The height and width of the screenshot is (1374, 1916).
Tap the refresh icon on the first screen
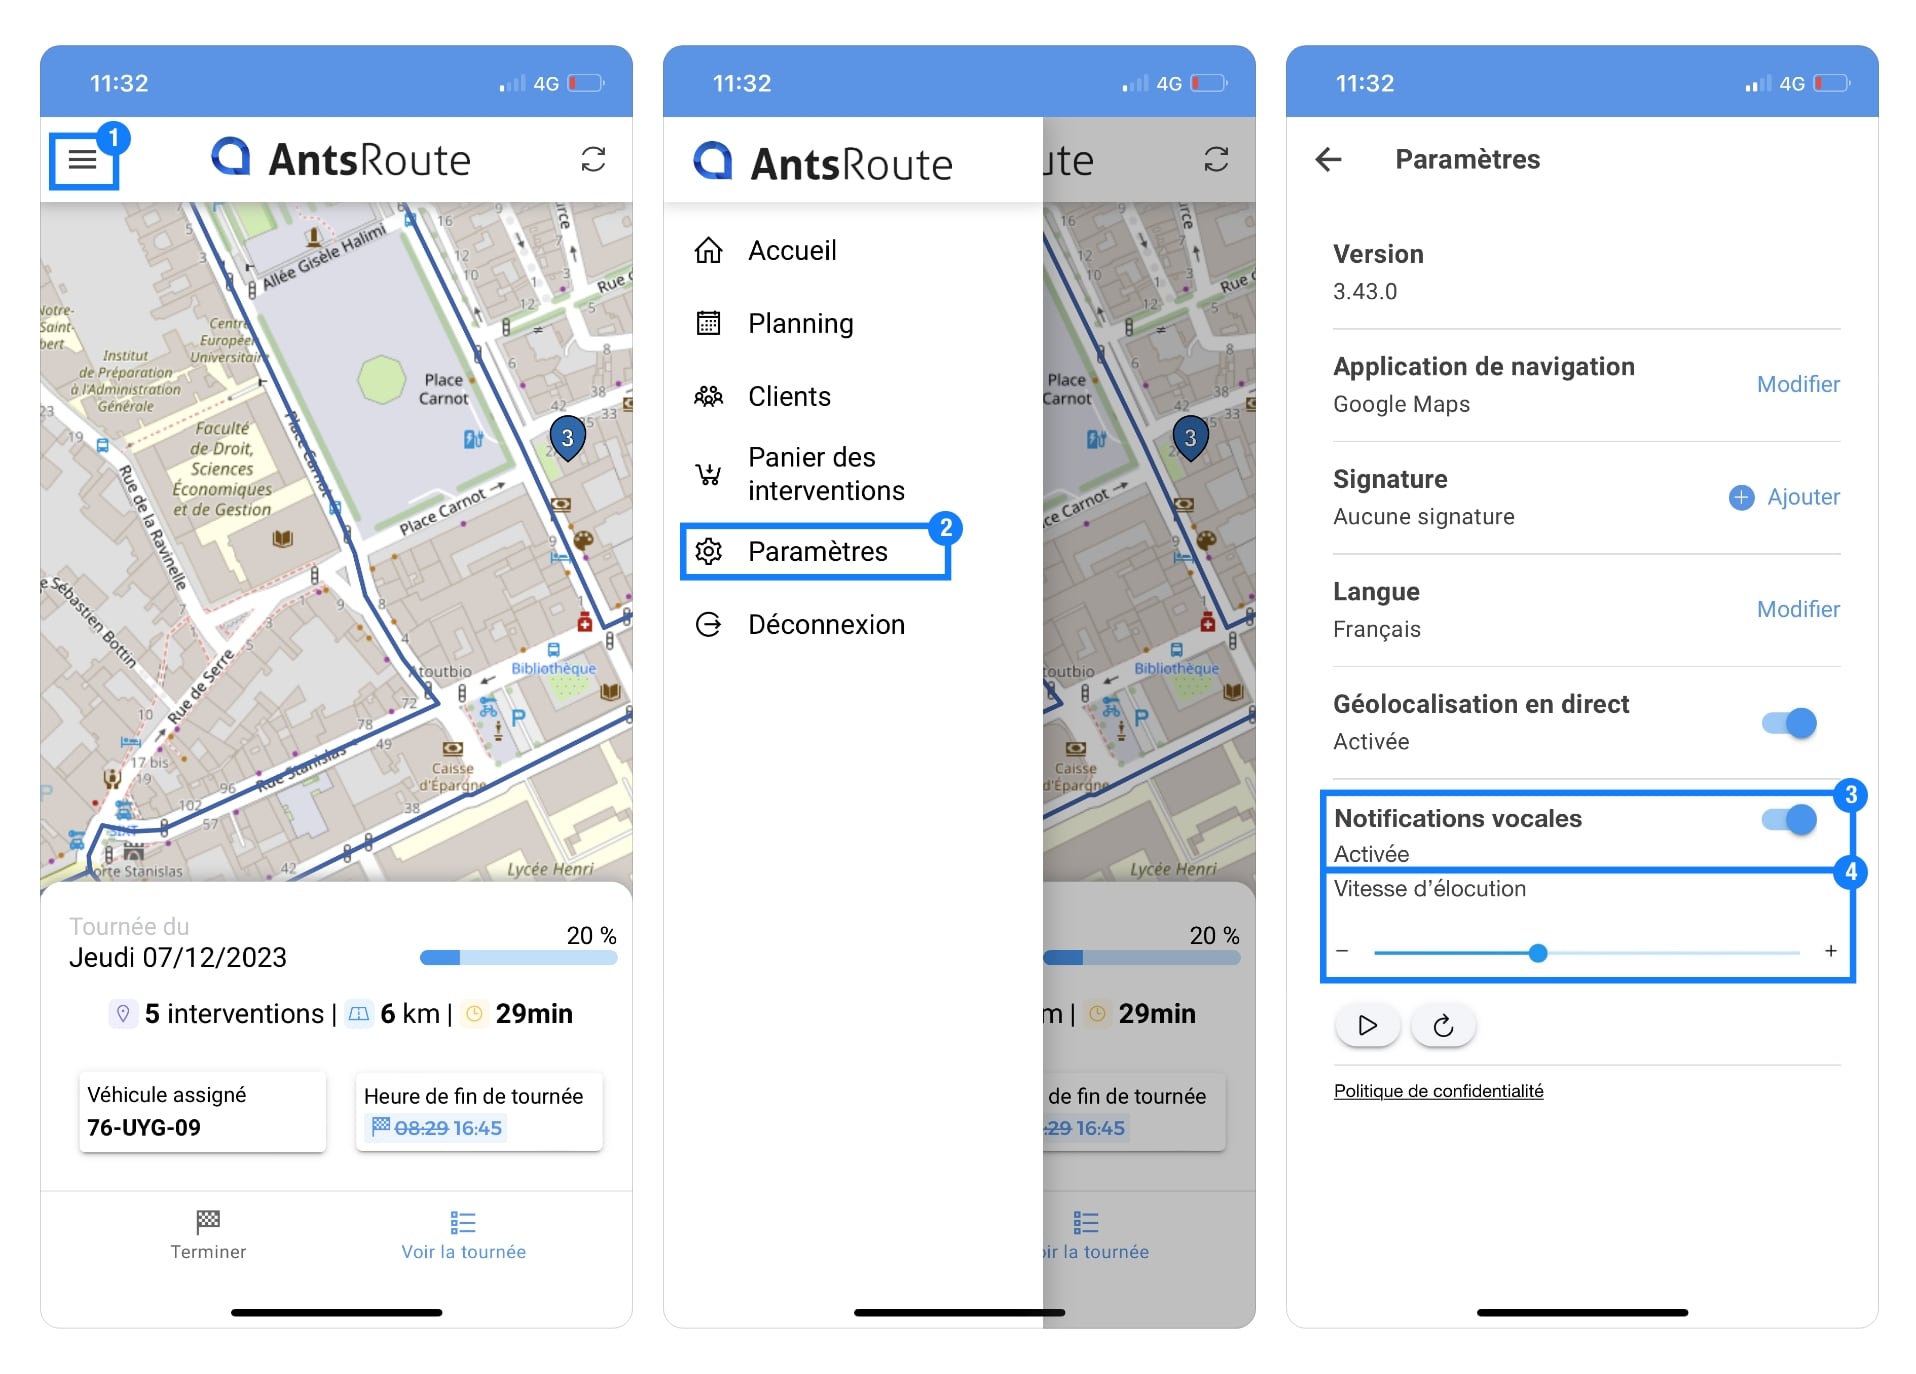pyautogui.click(x=593, y=159)
